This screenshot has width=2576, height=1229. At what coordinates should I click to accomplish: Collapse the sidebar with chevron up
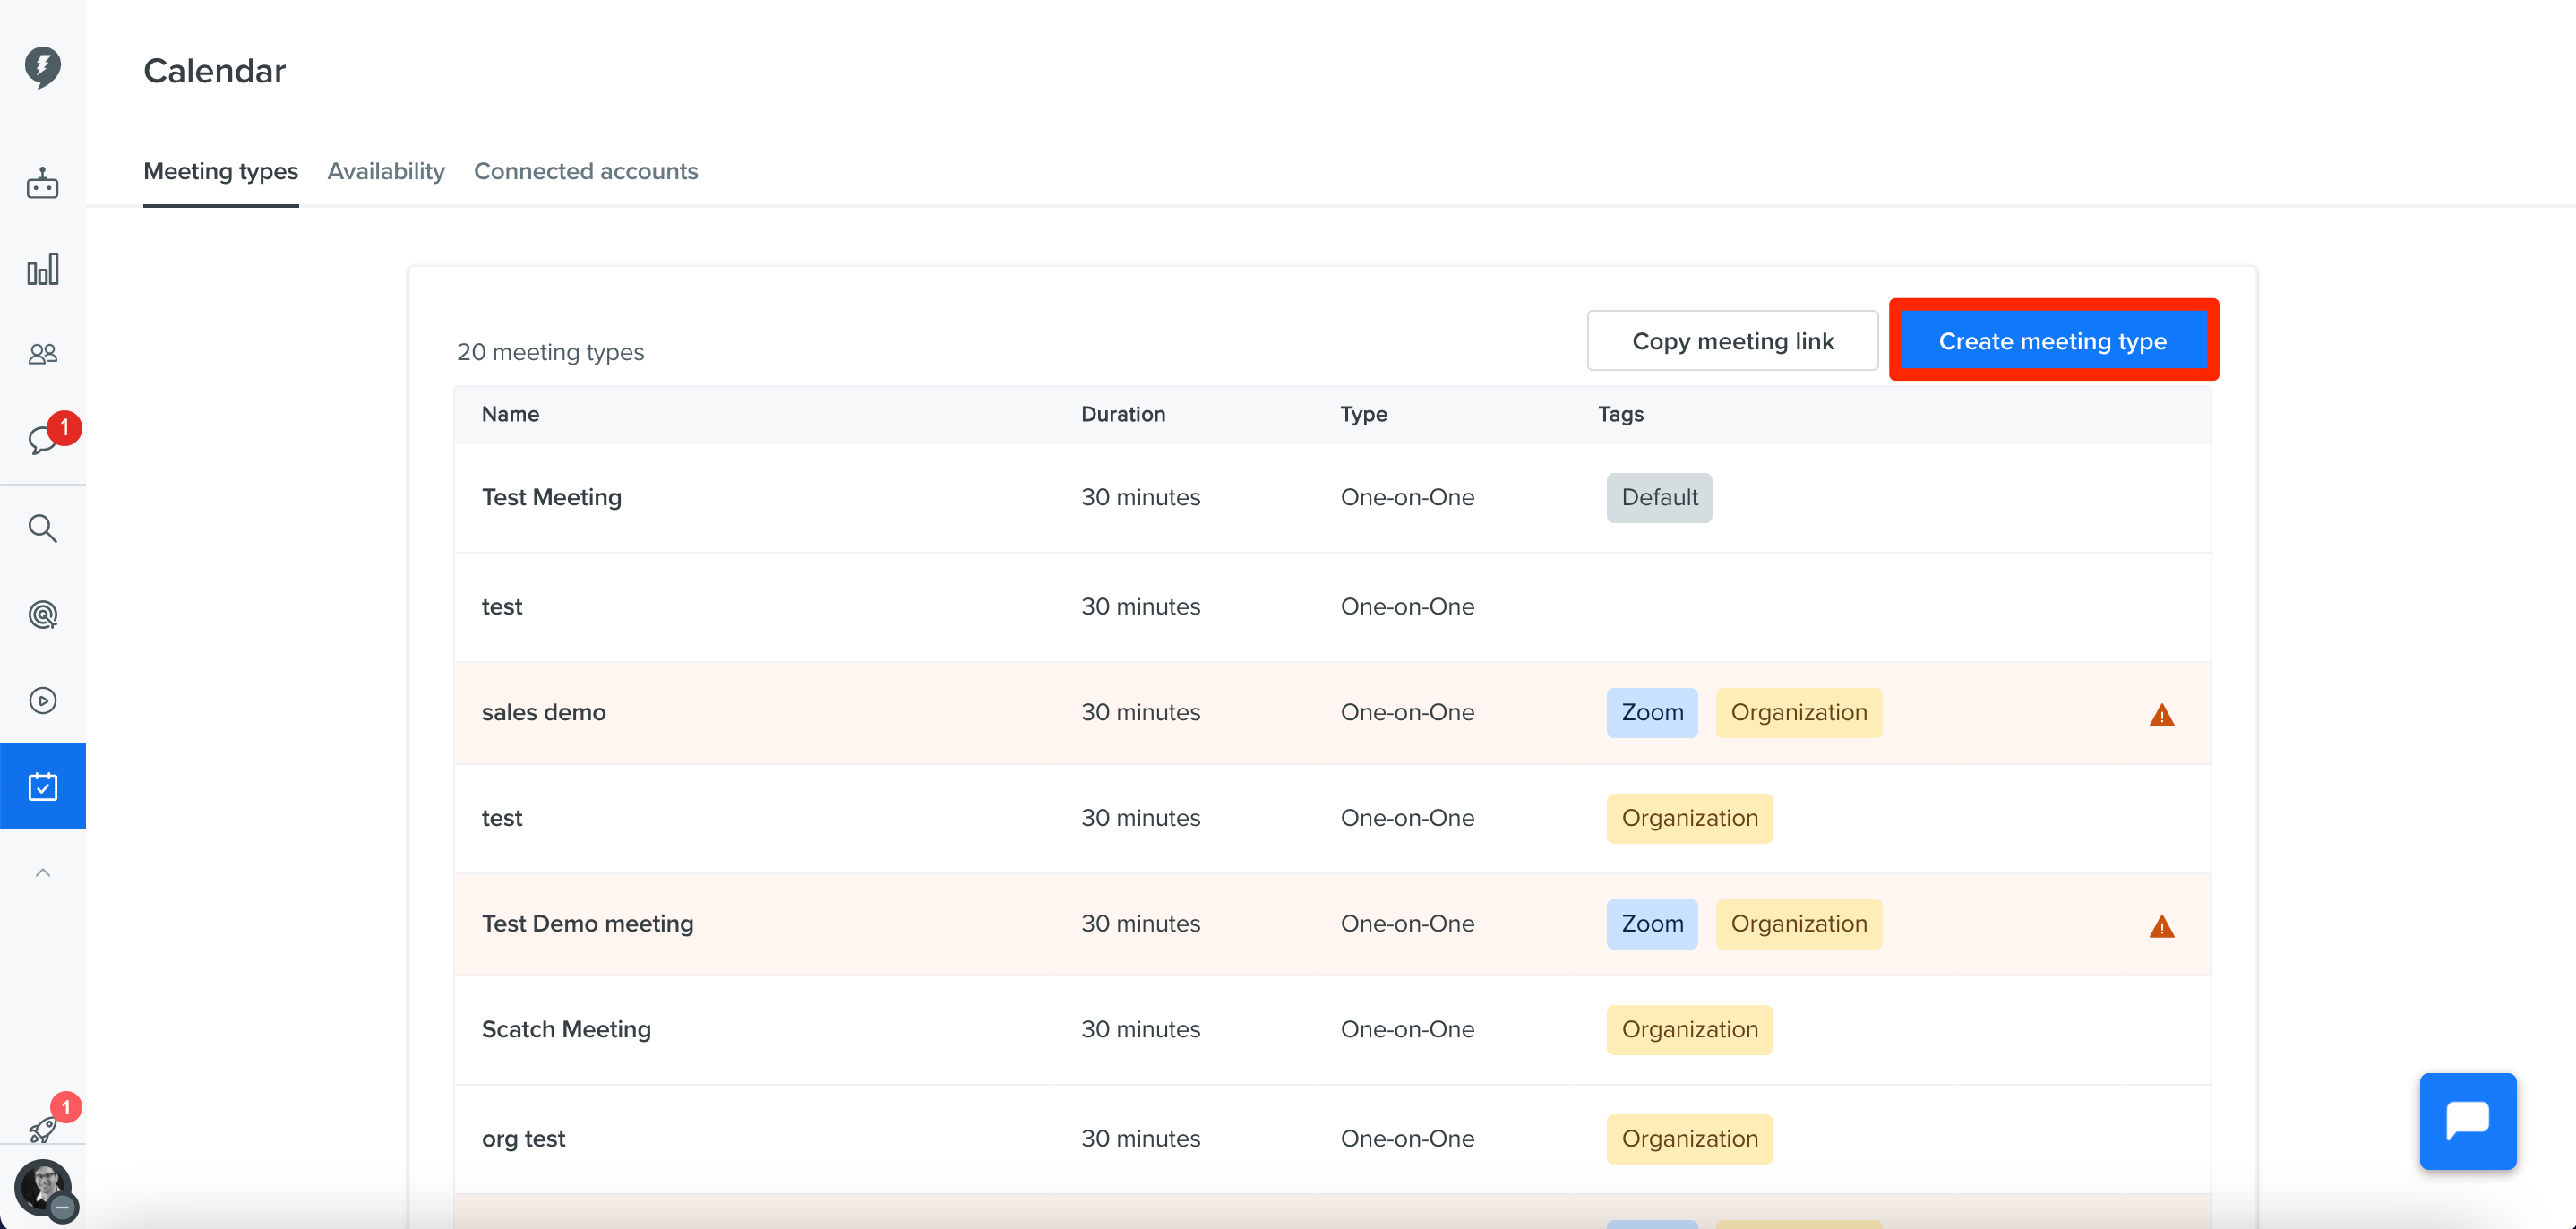coord(42,873)
